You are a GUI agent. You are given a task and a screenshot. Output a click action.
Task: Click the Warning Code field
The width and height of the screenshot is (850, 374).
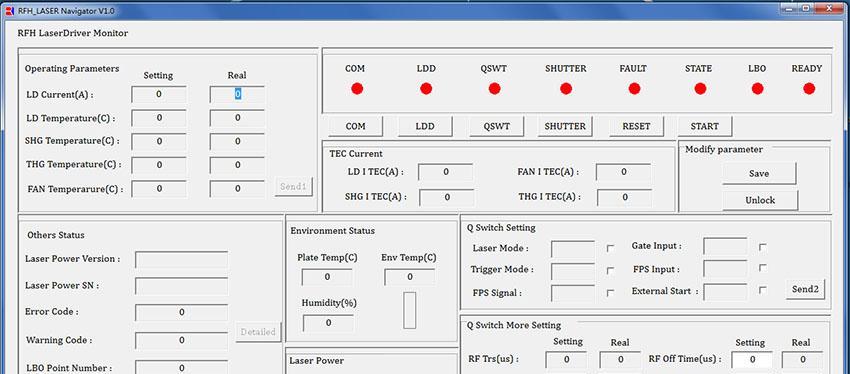182,341
